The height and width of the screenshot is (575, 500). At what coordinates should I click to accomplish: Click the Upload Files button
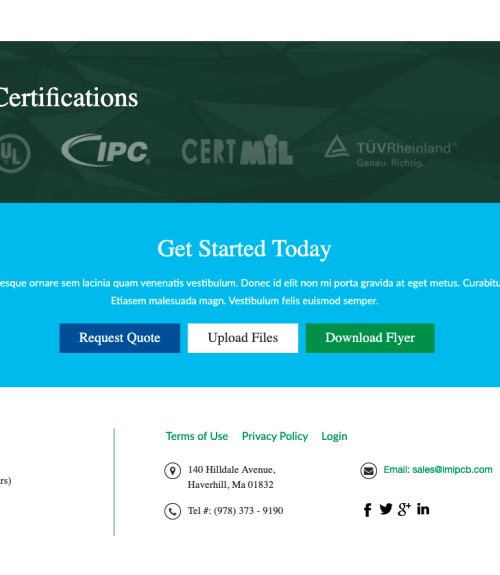[243, 338]
